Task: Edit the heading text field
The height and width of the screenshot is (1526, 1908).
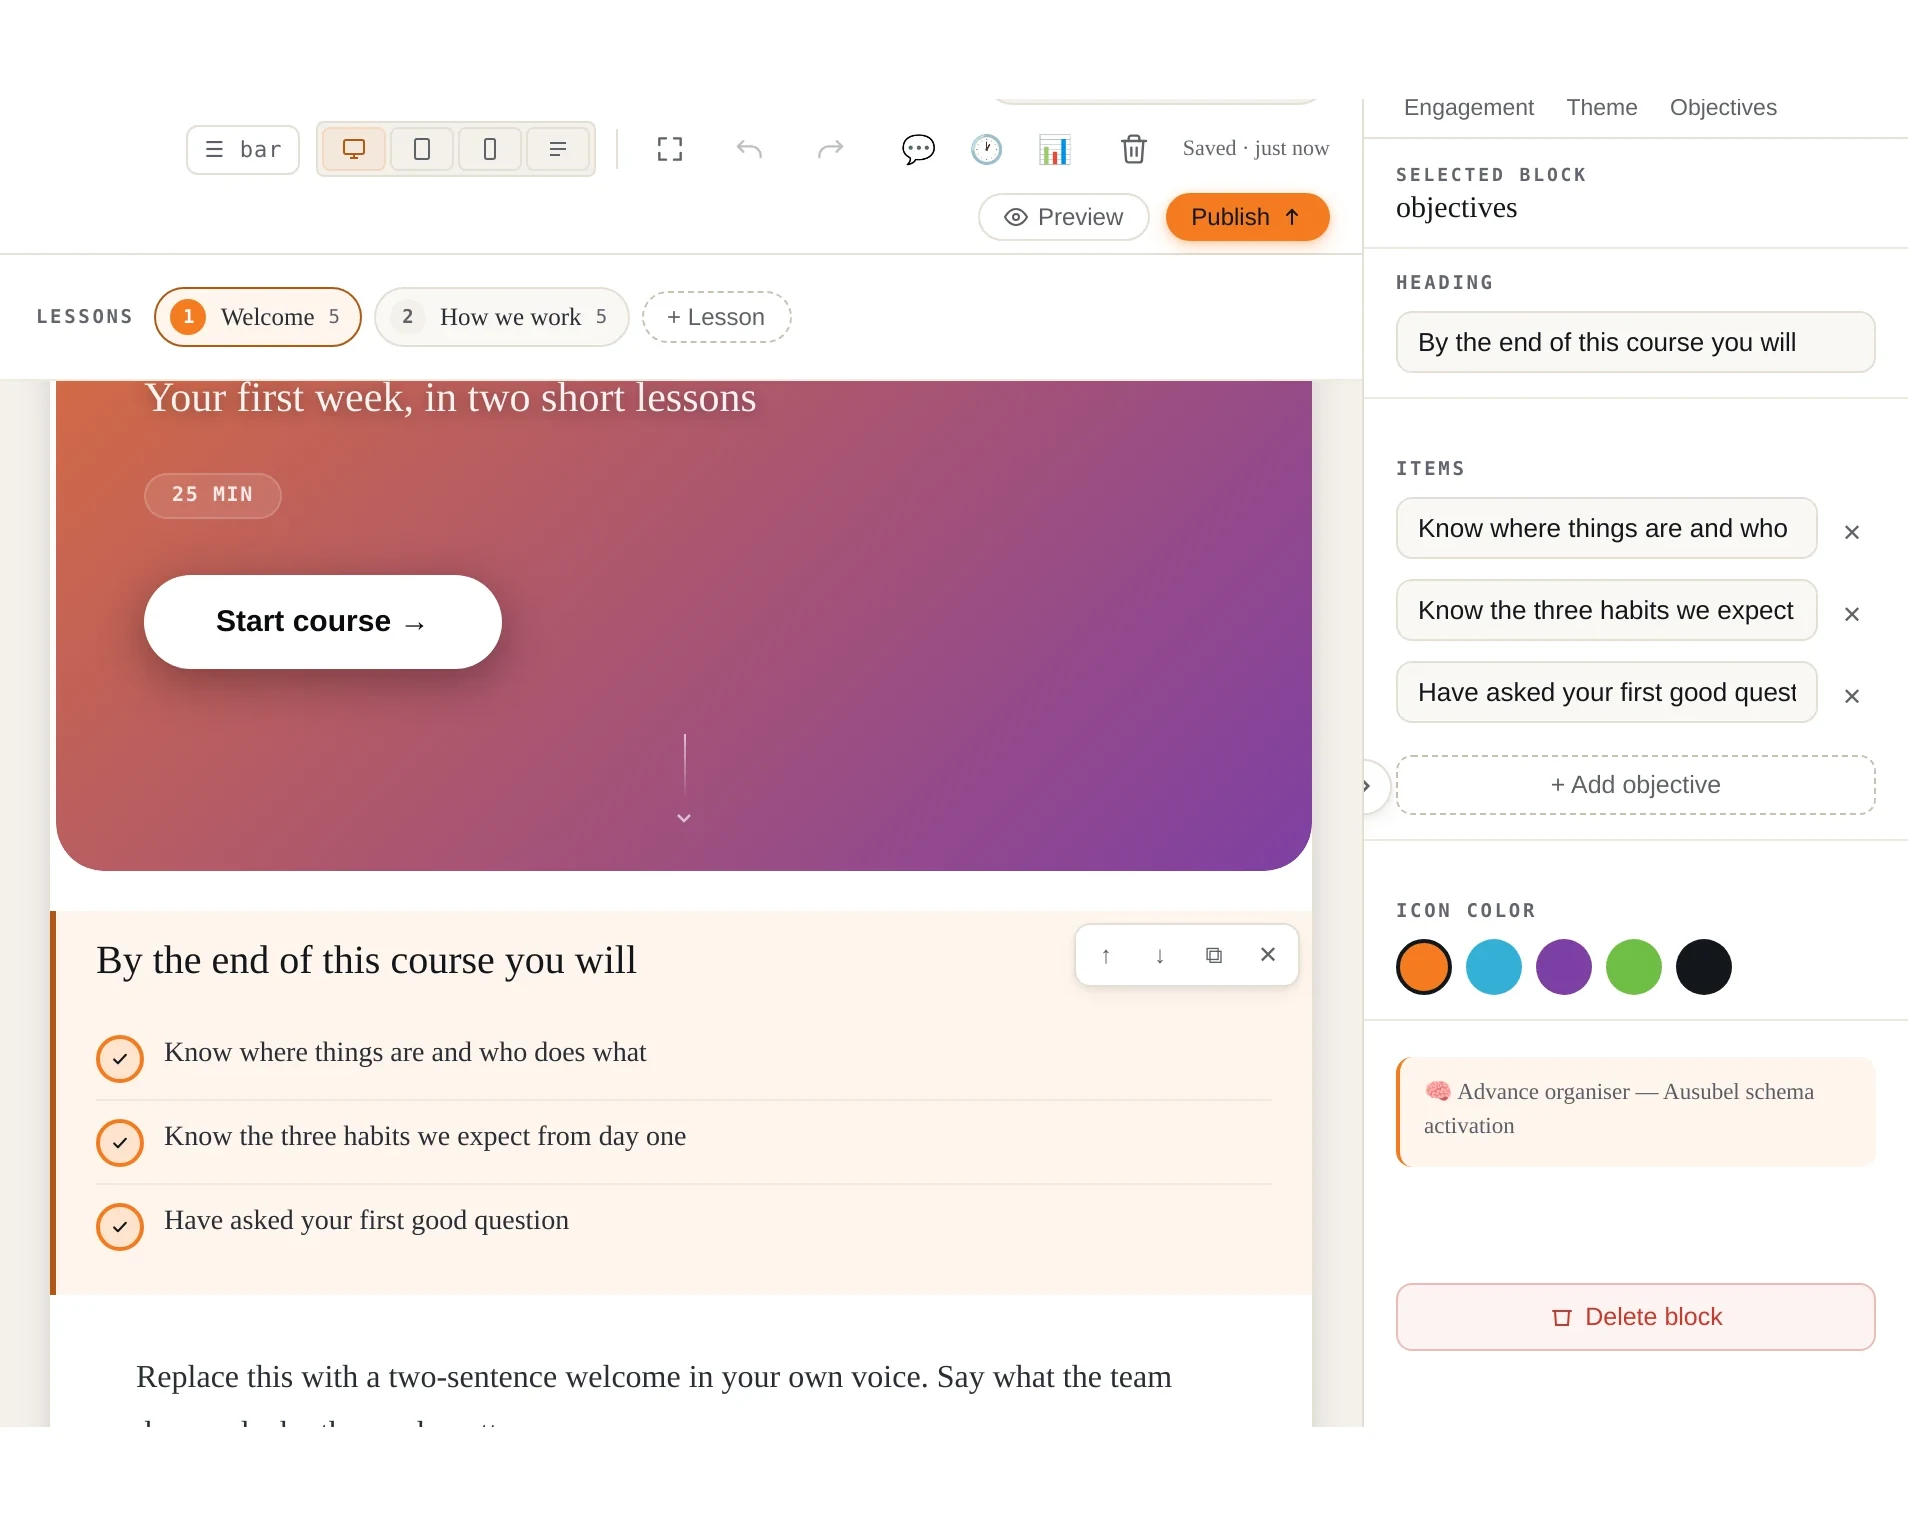Action: point(1635,342)
